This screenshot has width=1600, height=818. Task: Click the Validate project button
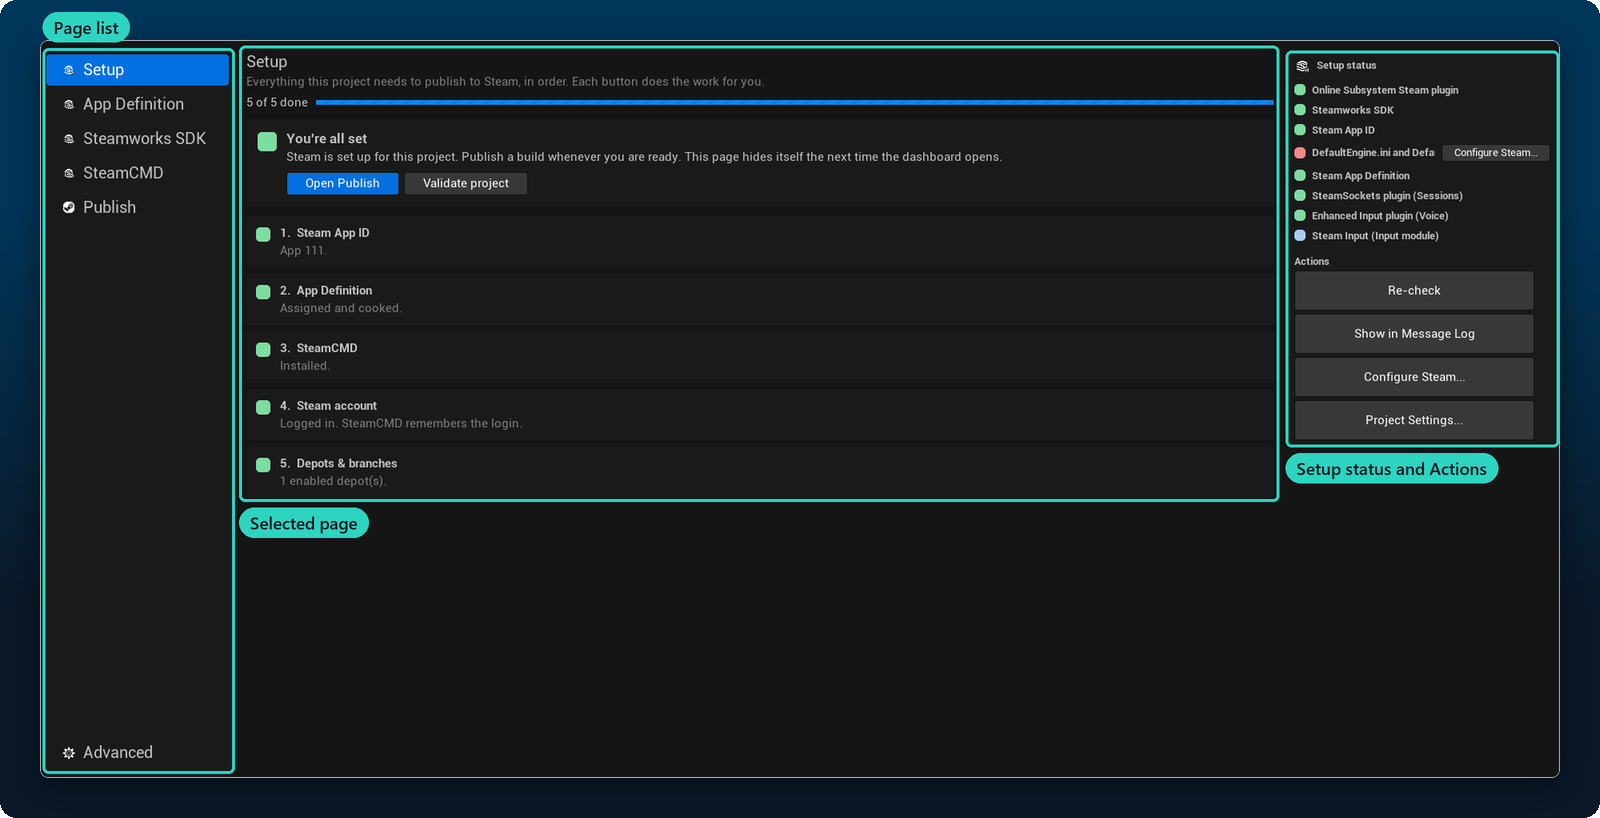point(466,183)
